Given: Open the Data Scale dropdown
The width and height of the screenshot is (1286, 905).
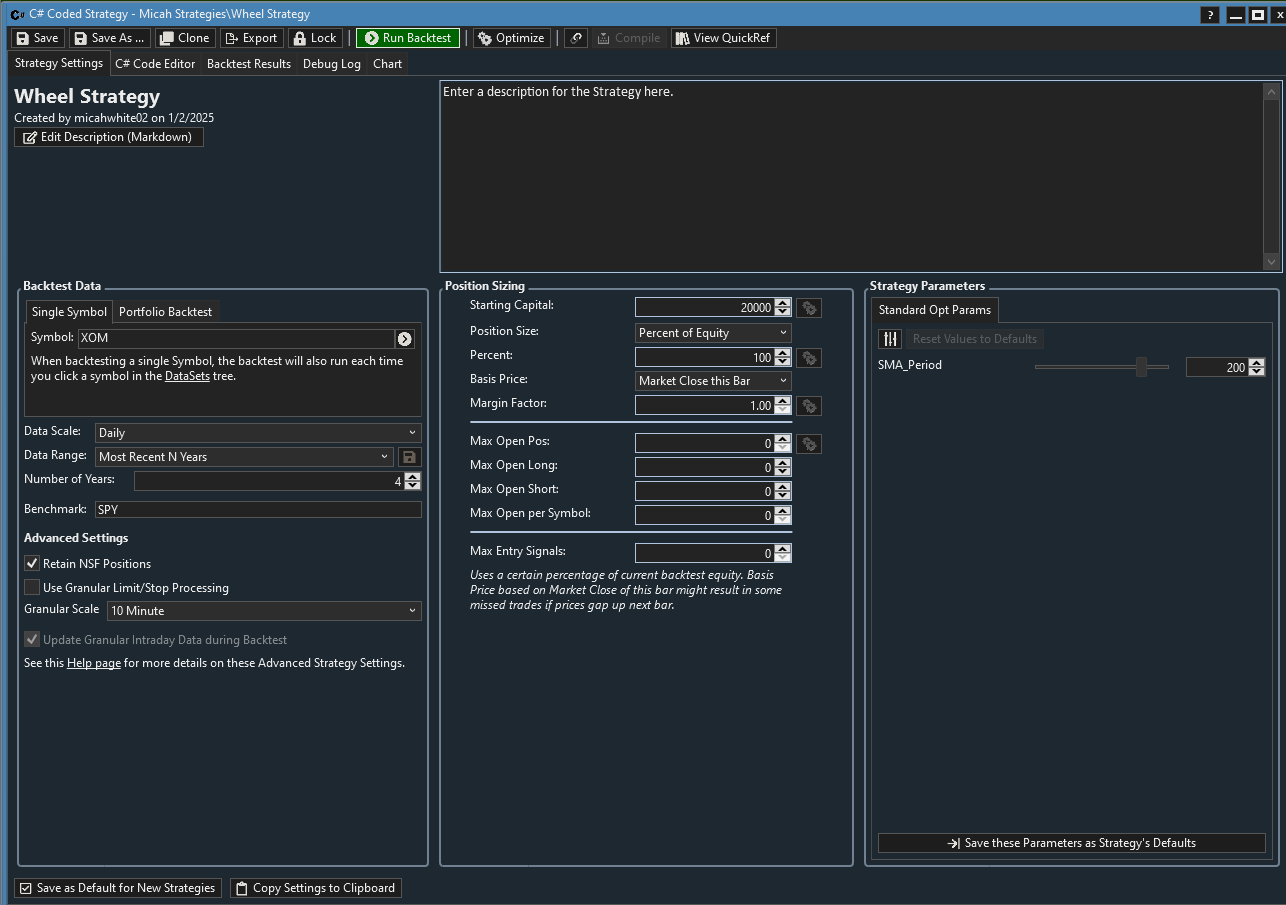Looking at the screenshot, I should 258,433.
